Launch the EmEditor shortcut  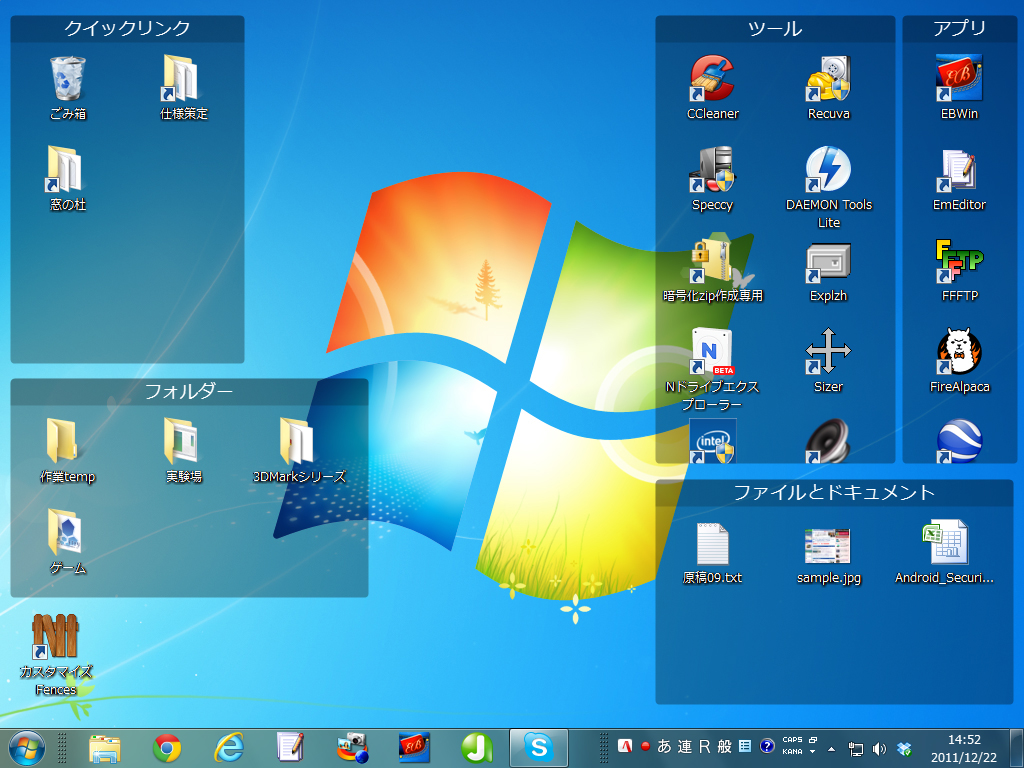pos(959,178)
